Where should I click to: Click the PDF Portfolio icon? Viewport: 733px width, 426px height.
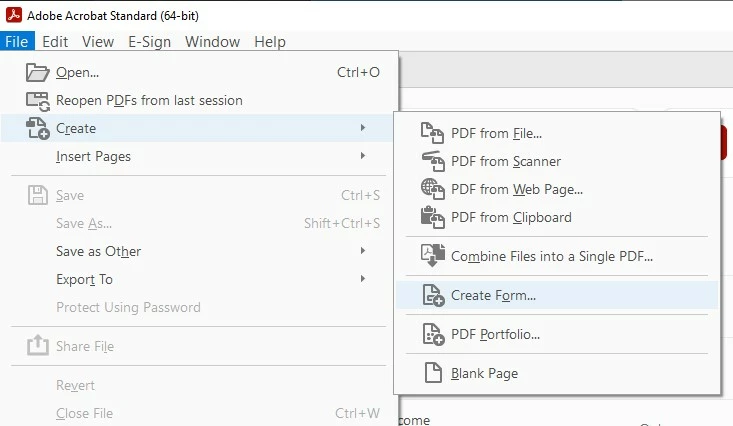click(433, 334)
